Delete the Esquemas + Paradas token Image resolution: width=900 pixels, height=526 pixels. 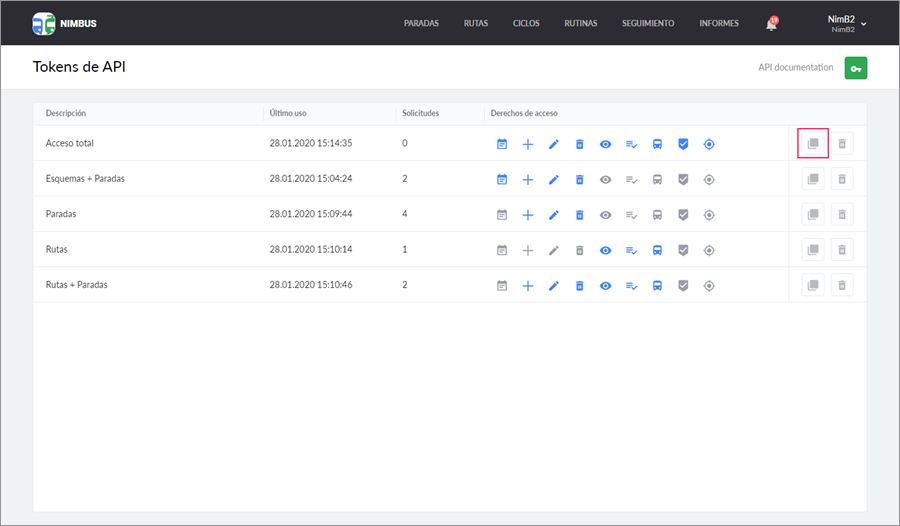(x=842, y=179)
